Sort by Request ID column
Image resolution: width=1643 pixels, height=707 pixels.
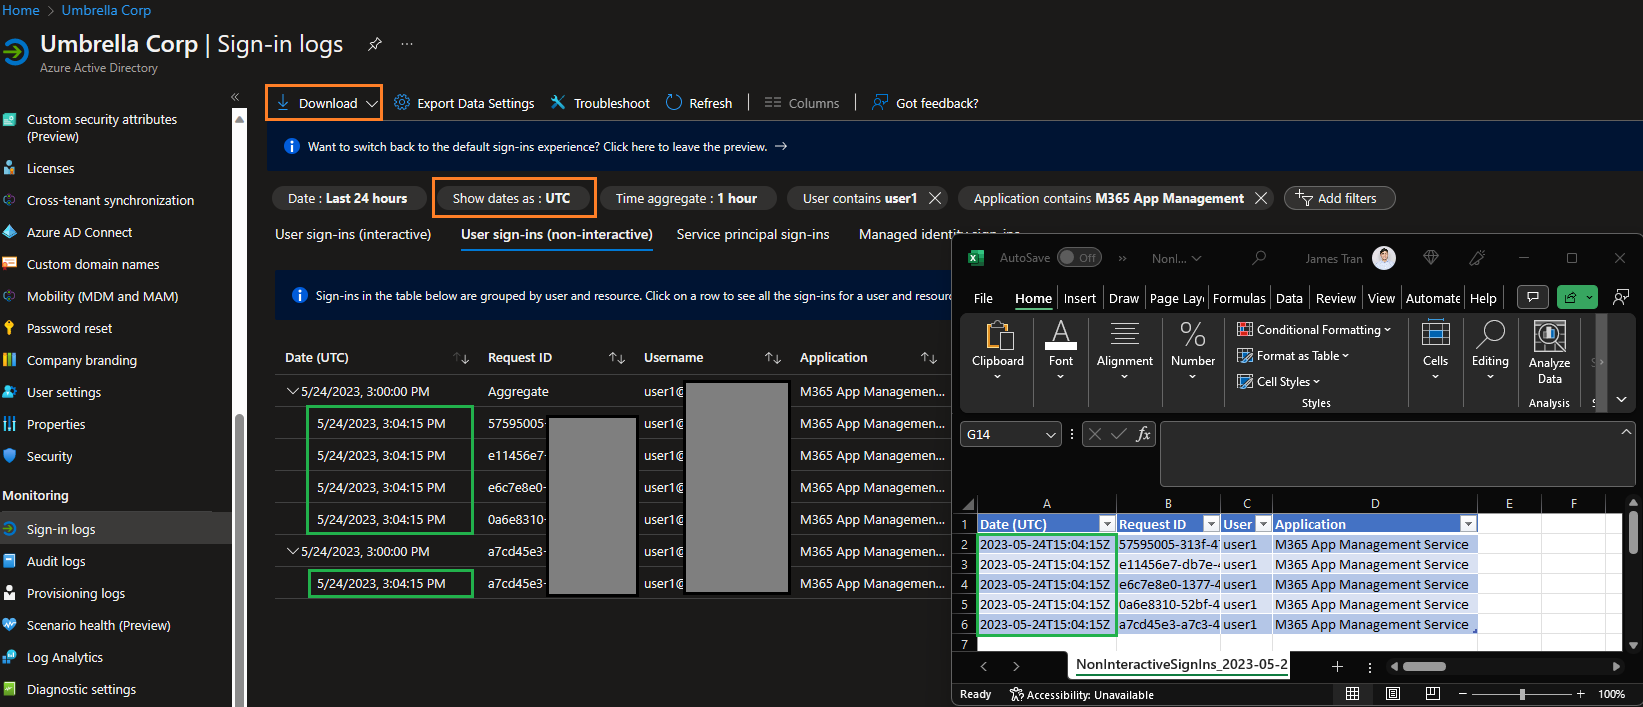(x=617, y=357)
